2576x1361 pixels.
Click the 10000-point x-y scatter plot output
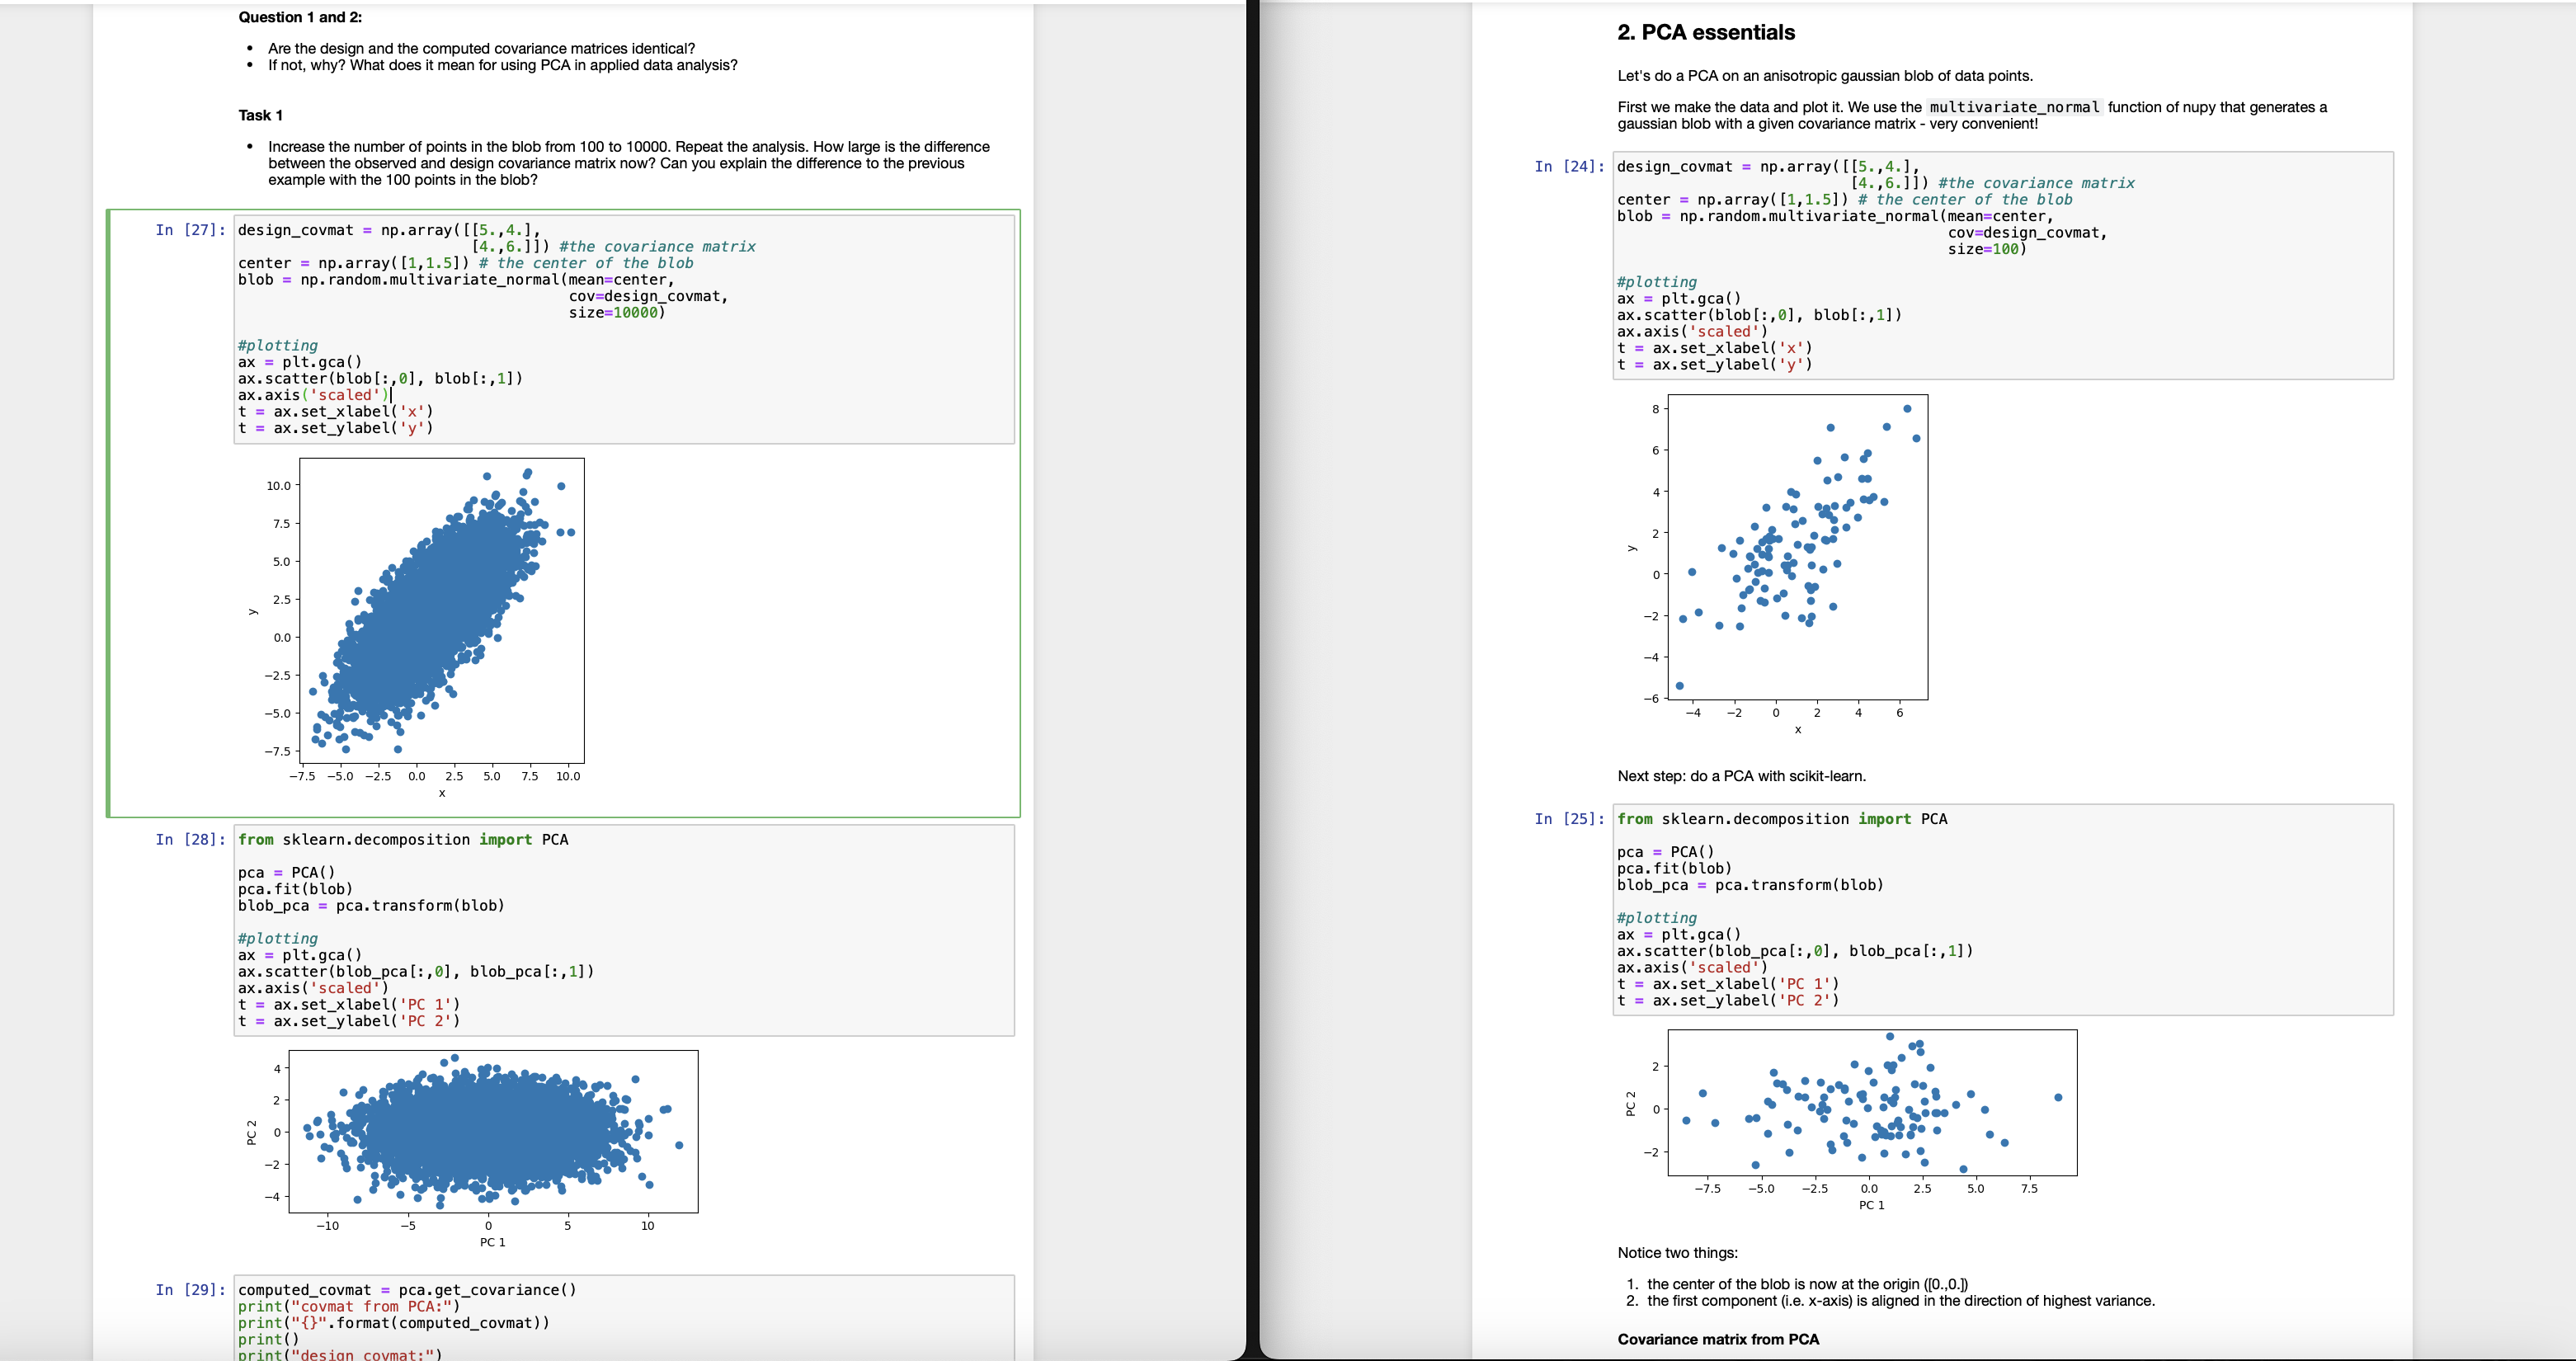441,611
